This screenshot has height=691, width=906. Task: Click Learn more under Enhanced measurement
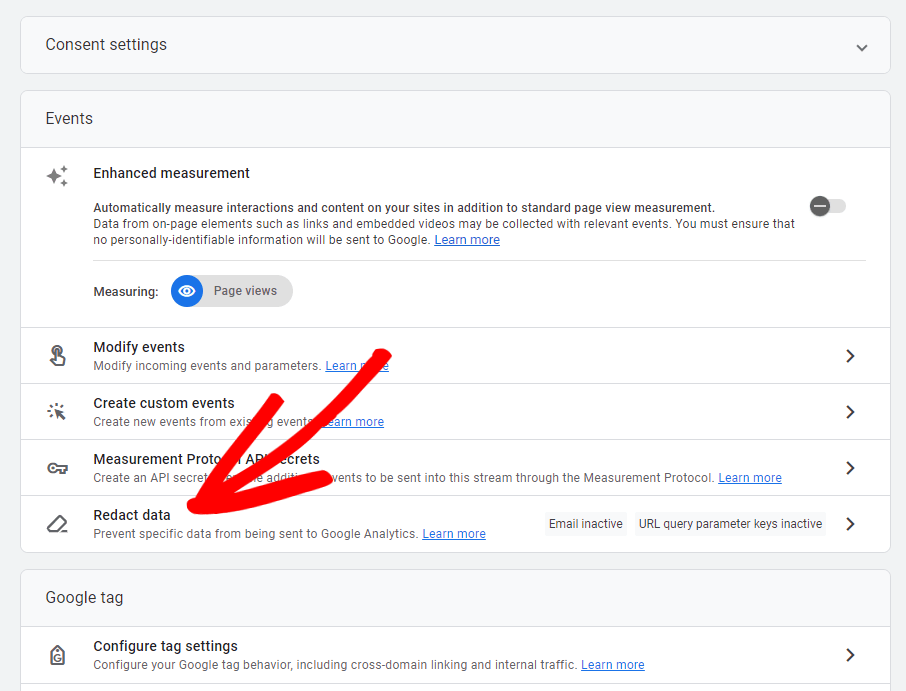(466, 239)
